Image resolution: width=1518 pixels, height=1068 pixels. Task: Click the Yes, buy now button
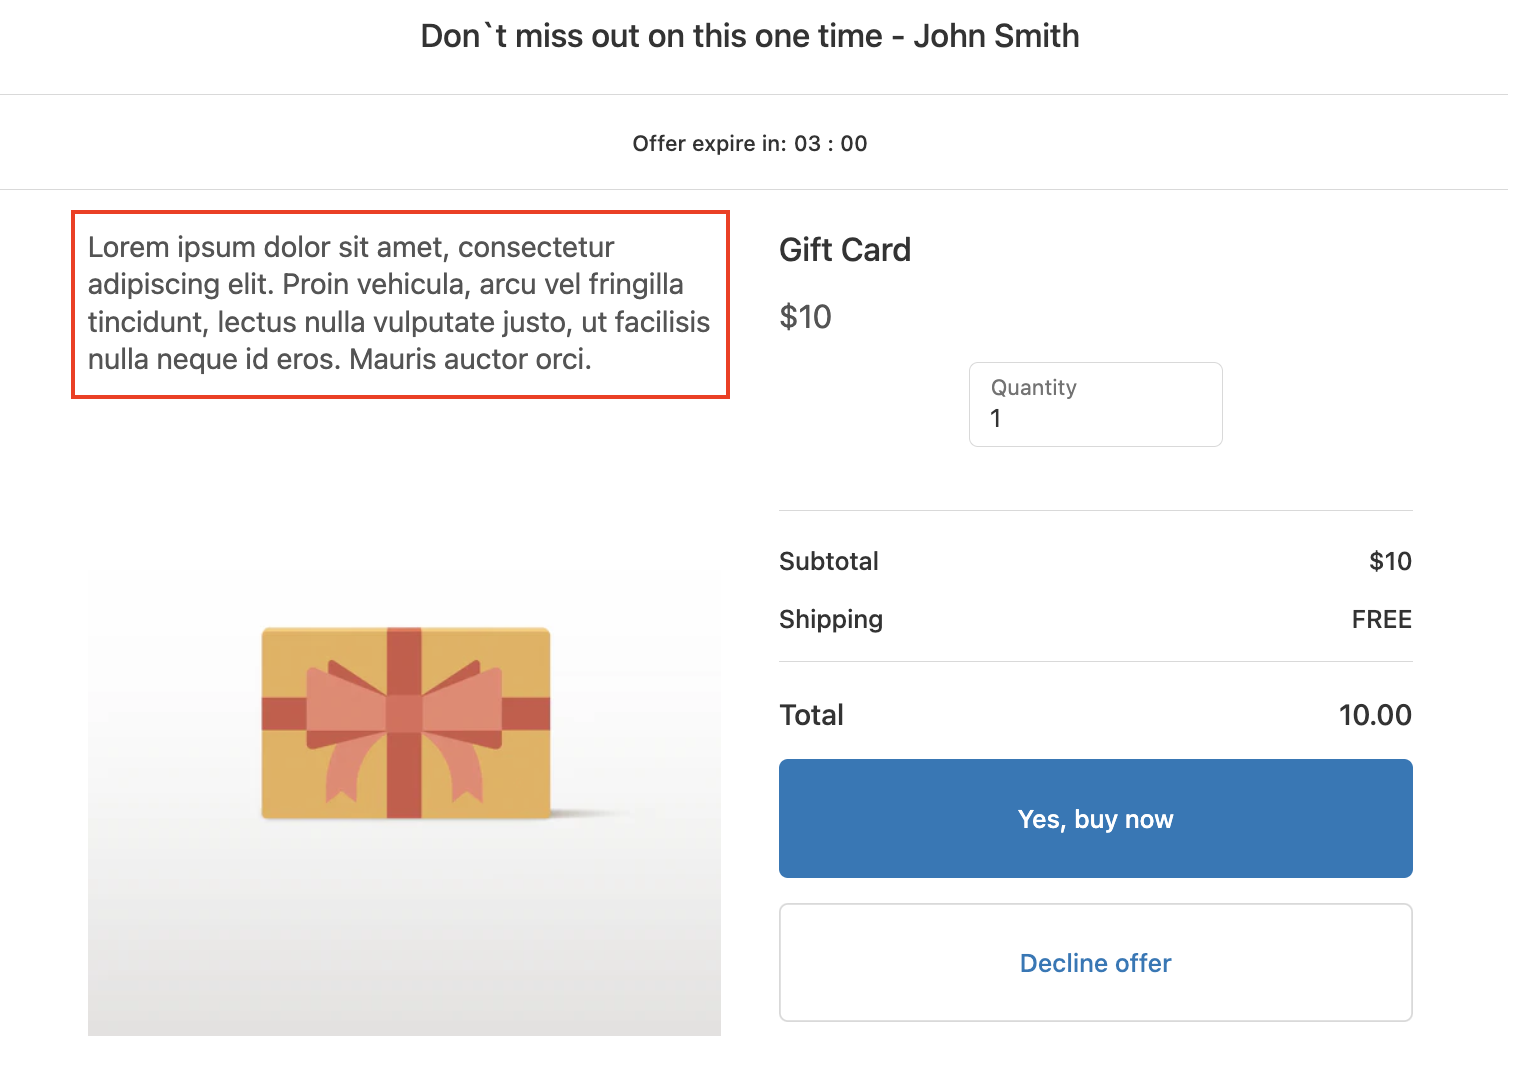pos(1095,819)
